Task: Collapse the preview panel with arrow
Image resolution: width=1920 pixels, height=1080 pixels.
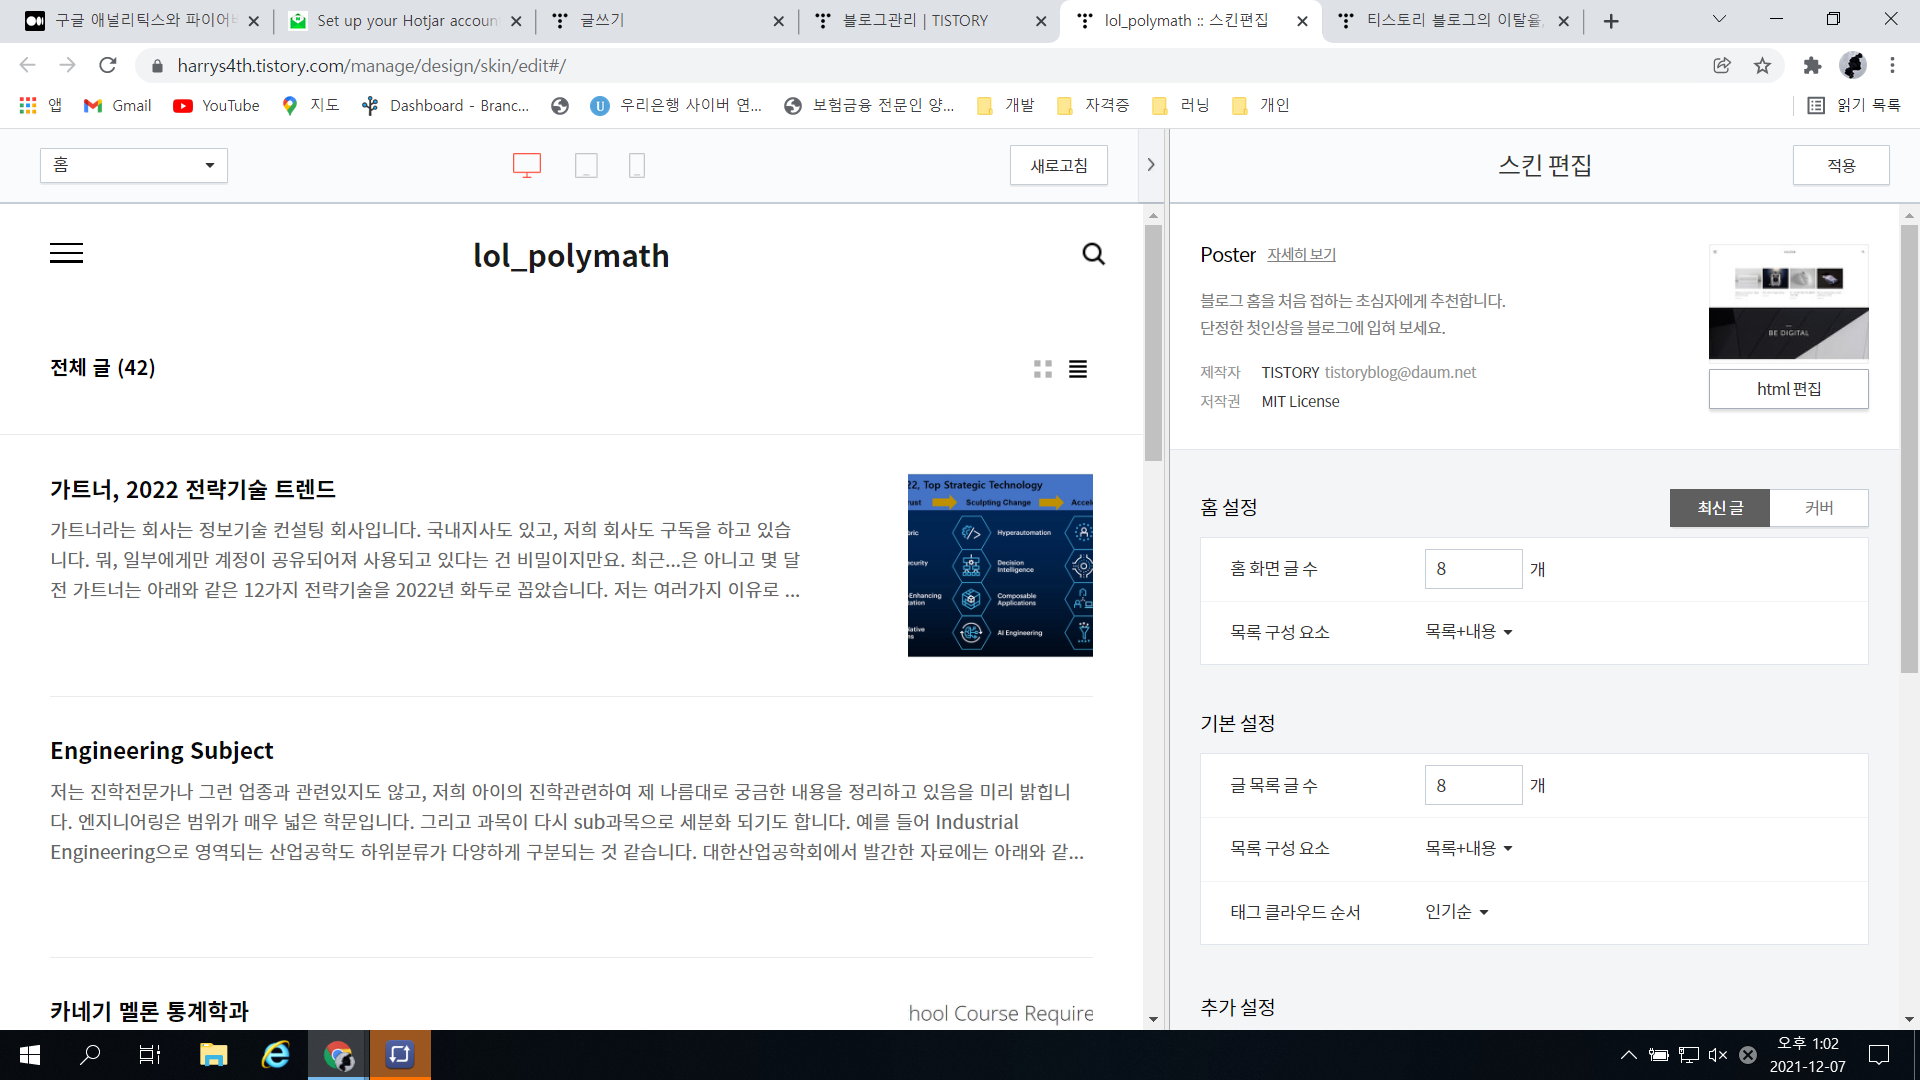Action: 1151,165
